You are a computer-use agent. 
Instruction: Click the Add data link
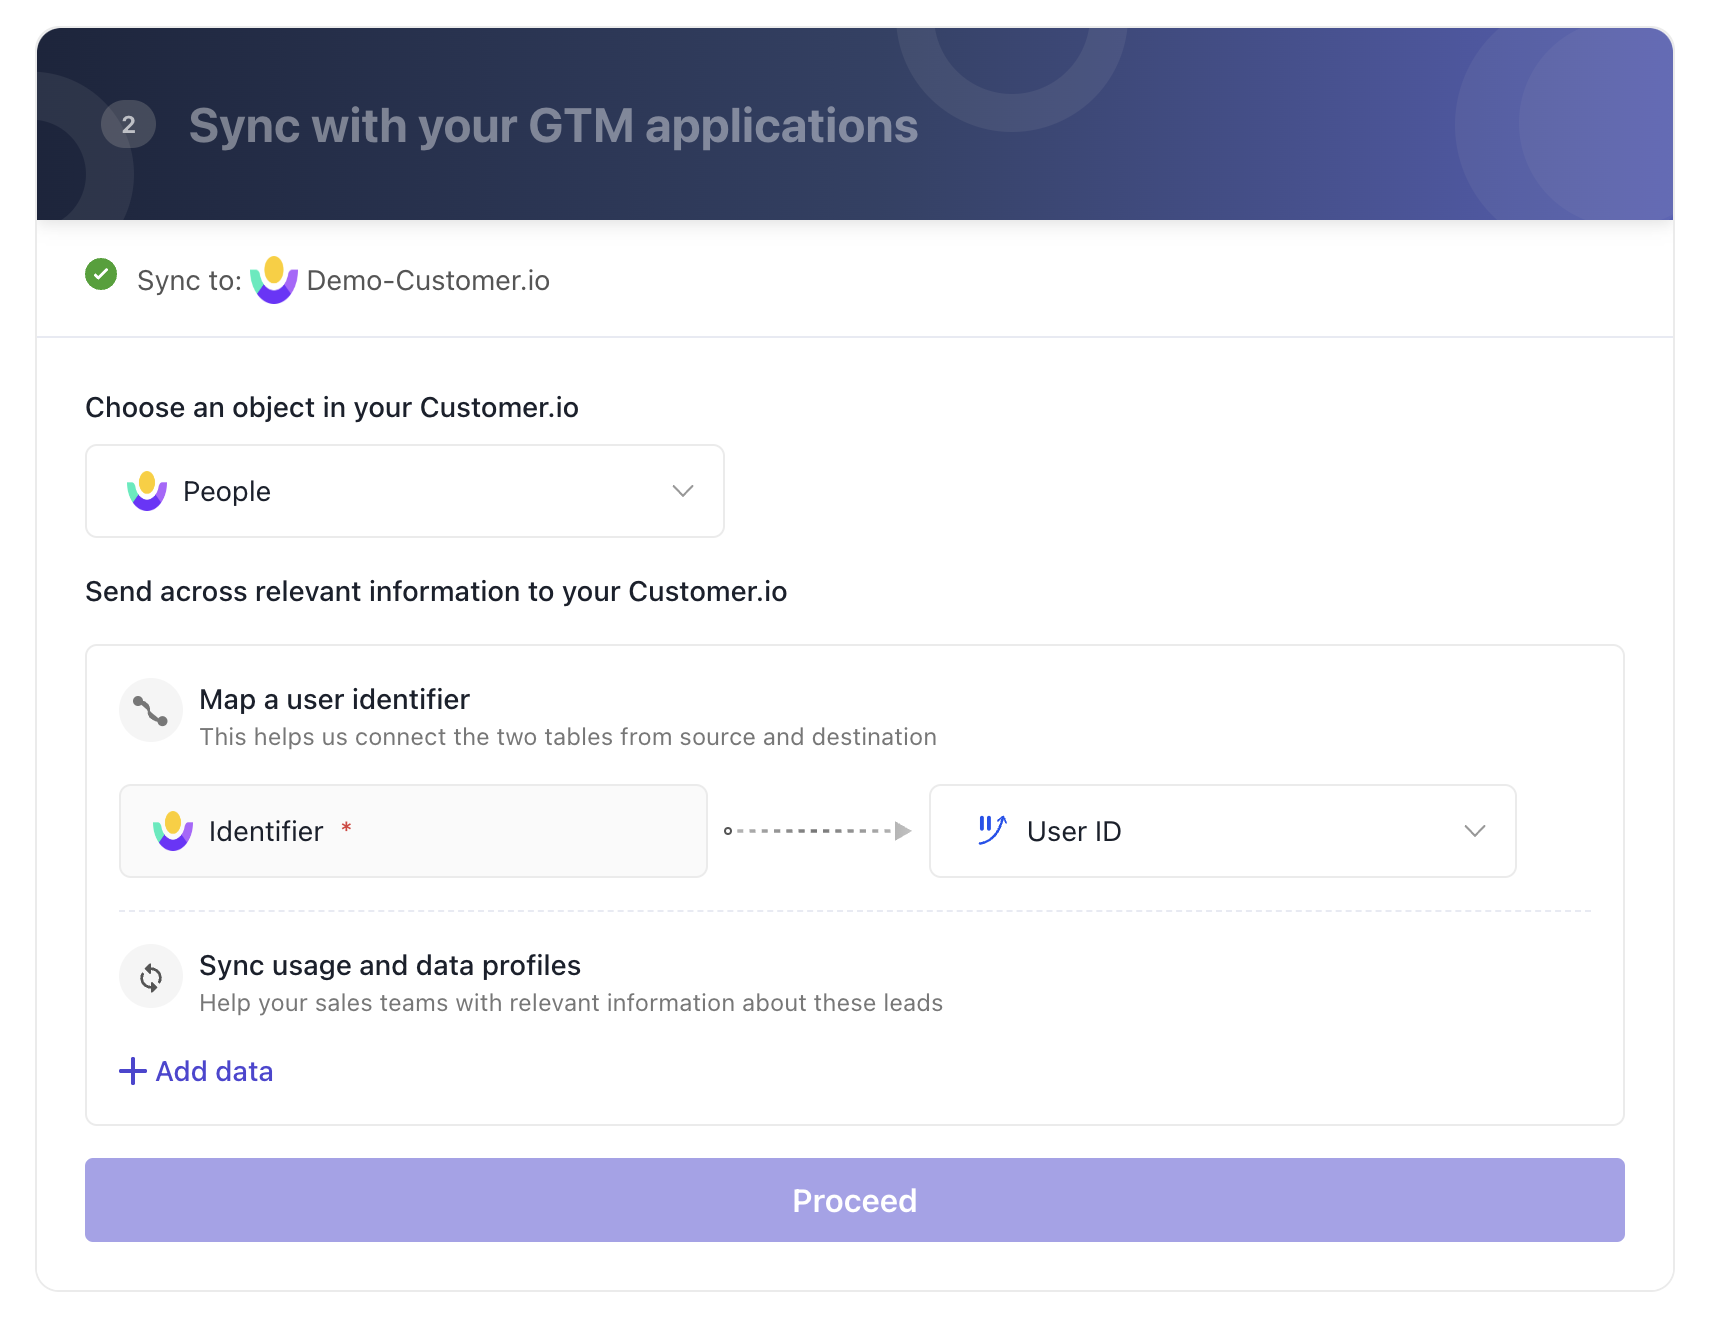[196, 1071]
